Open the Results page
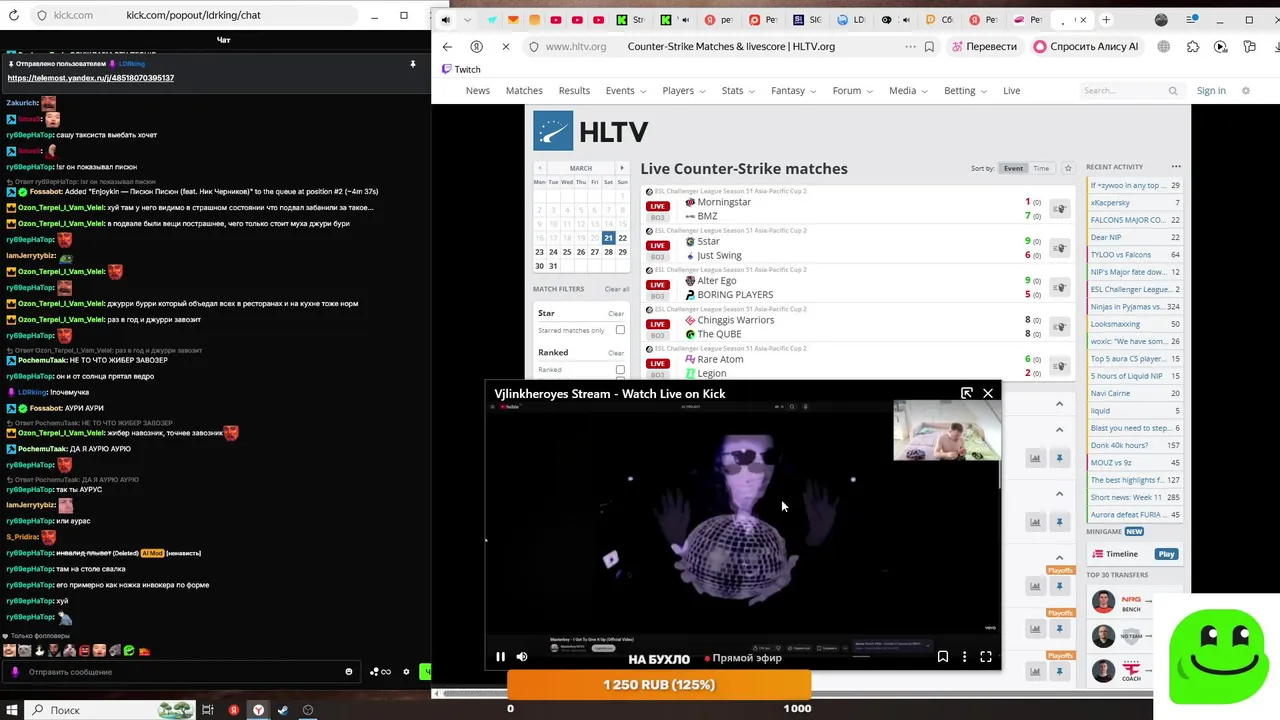The height and width of the screenshot is (720, 1280). pyautogui.click(x=574, y=90)
